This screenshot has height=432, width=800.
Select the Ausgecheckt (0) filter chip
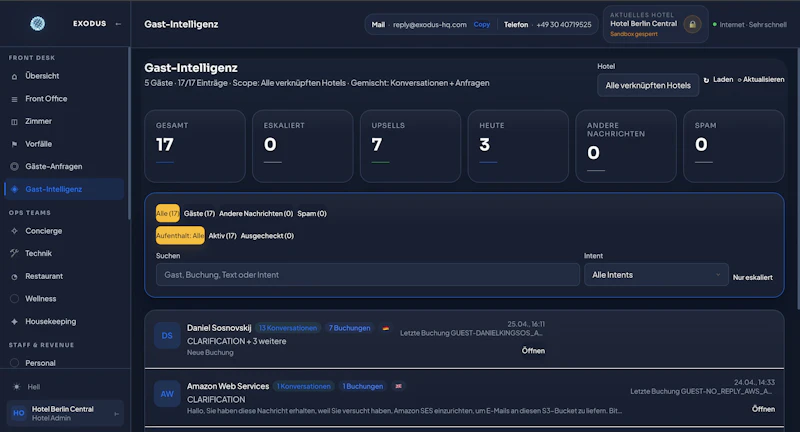point(267,236)
